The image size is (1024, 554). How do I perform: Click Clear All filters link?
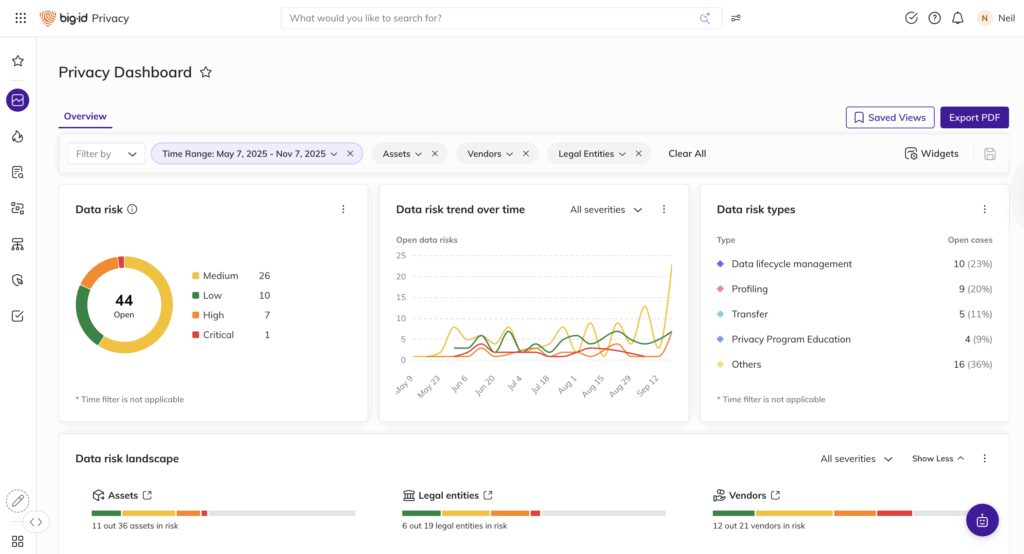coord(687,154)
